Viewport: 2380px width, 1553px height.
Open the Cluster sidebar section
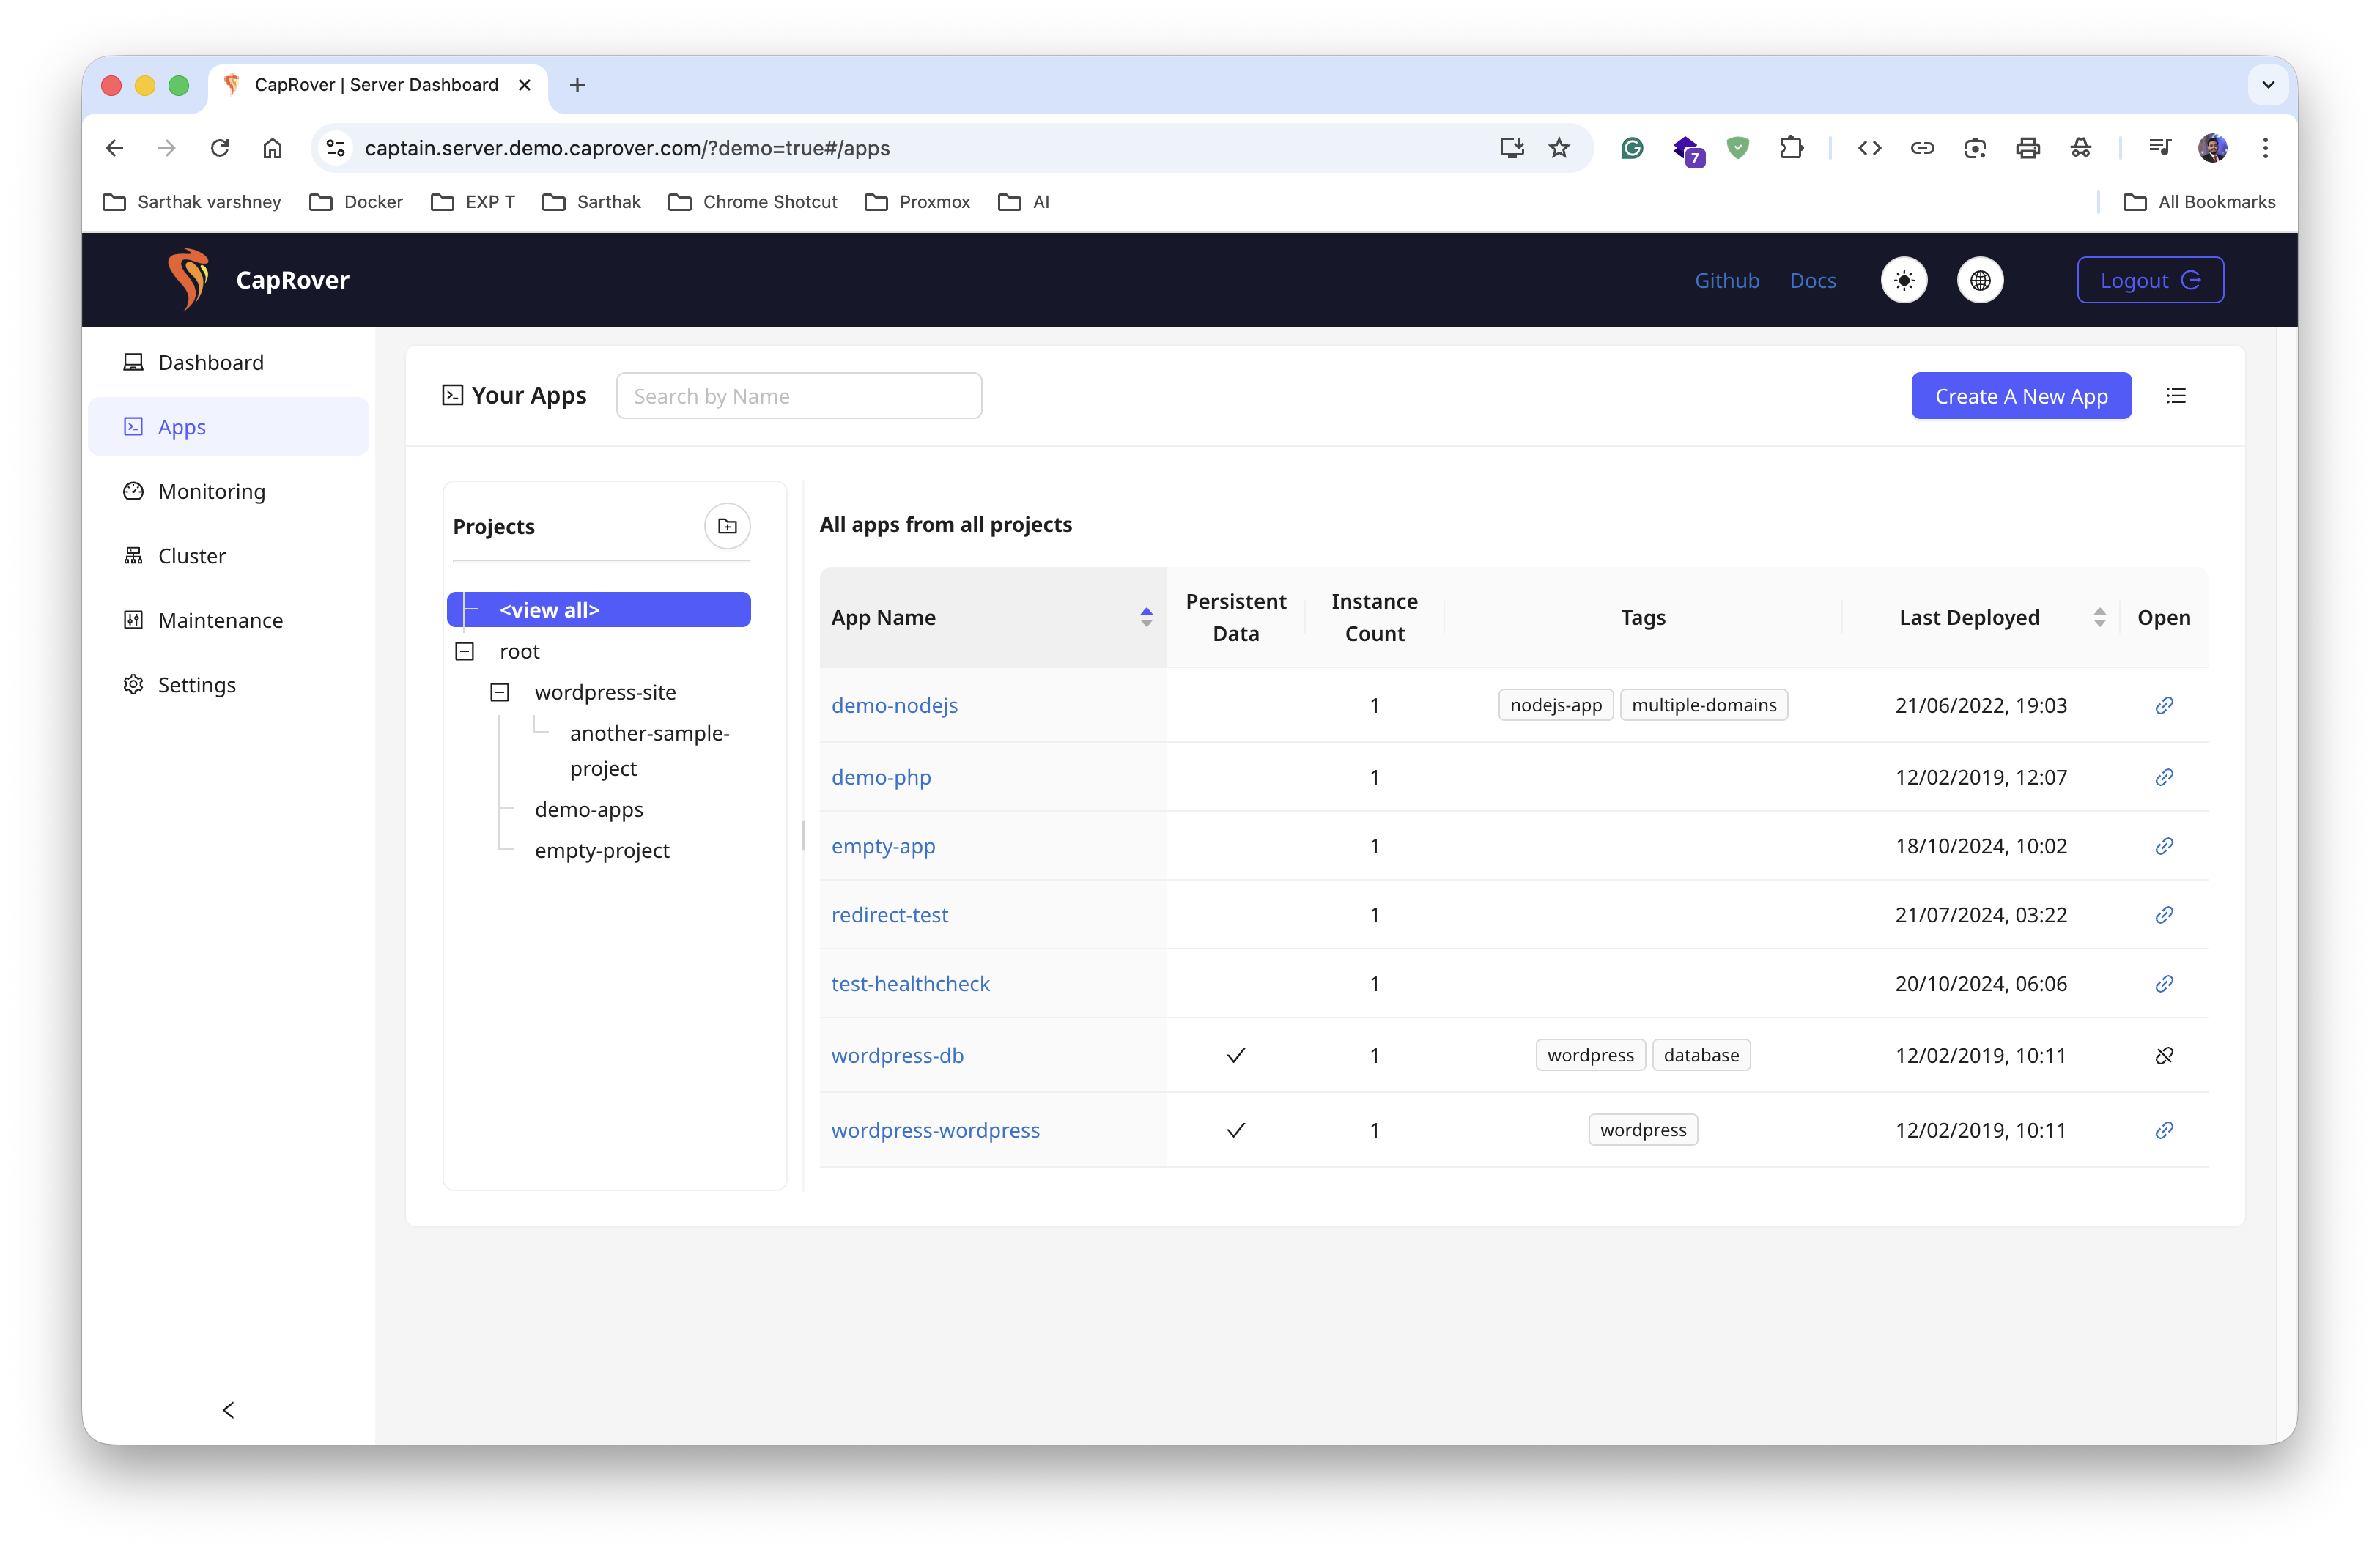click(192, 556)
